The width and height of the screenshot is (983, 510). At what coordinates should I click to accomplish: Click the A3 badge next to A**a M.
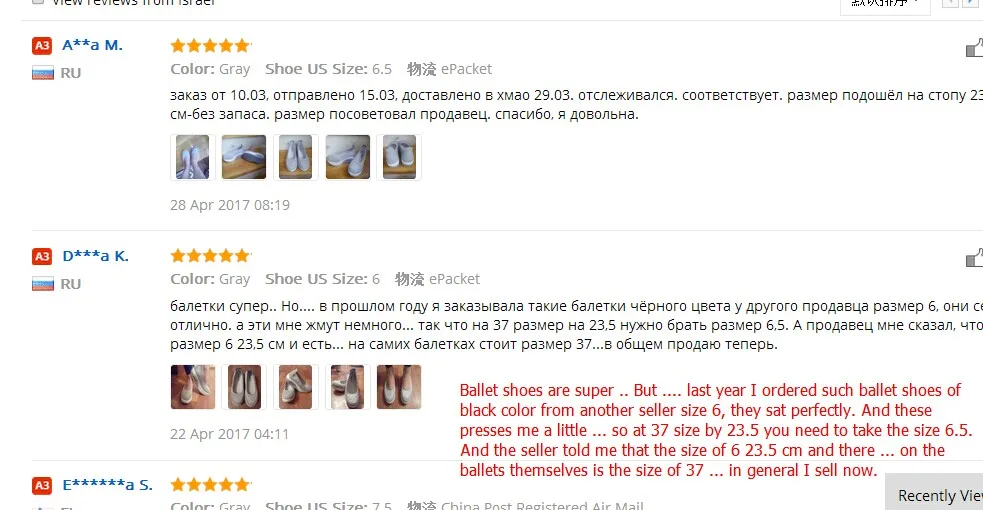[x=42, y=46]
